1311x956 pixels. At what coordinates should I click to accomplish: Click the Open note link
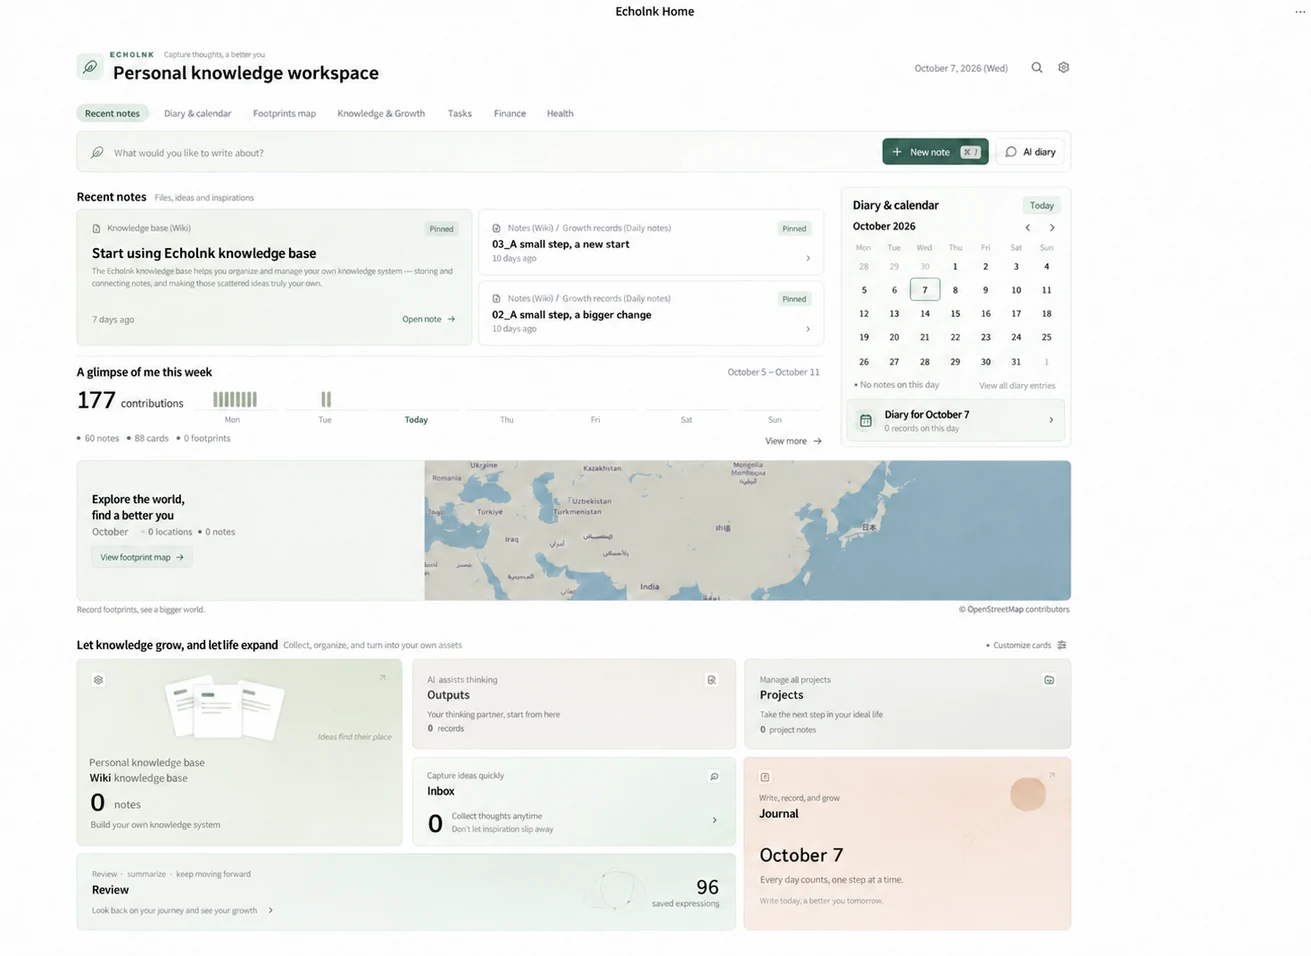428,319
